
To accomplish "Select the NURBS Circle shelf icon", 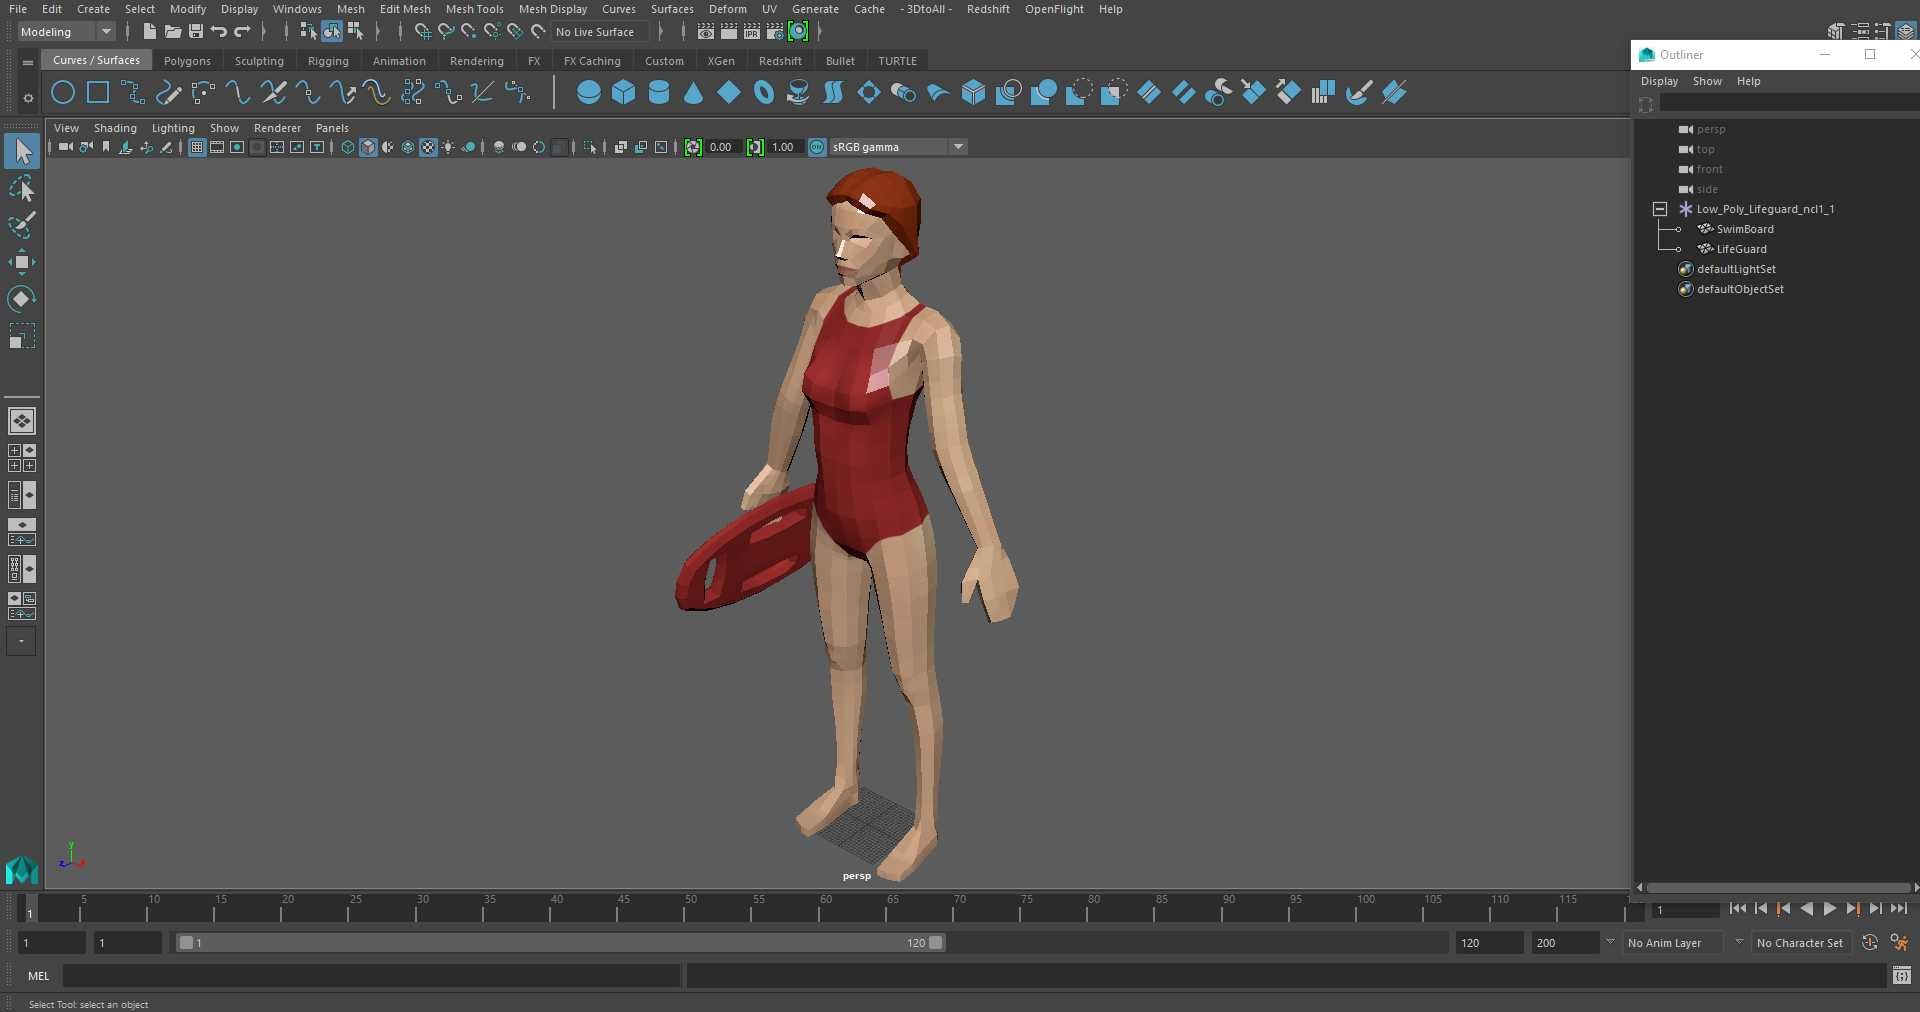I will point(63,93).
